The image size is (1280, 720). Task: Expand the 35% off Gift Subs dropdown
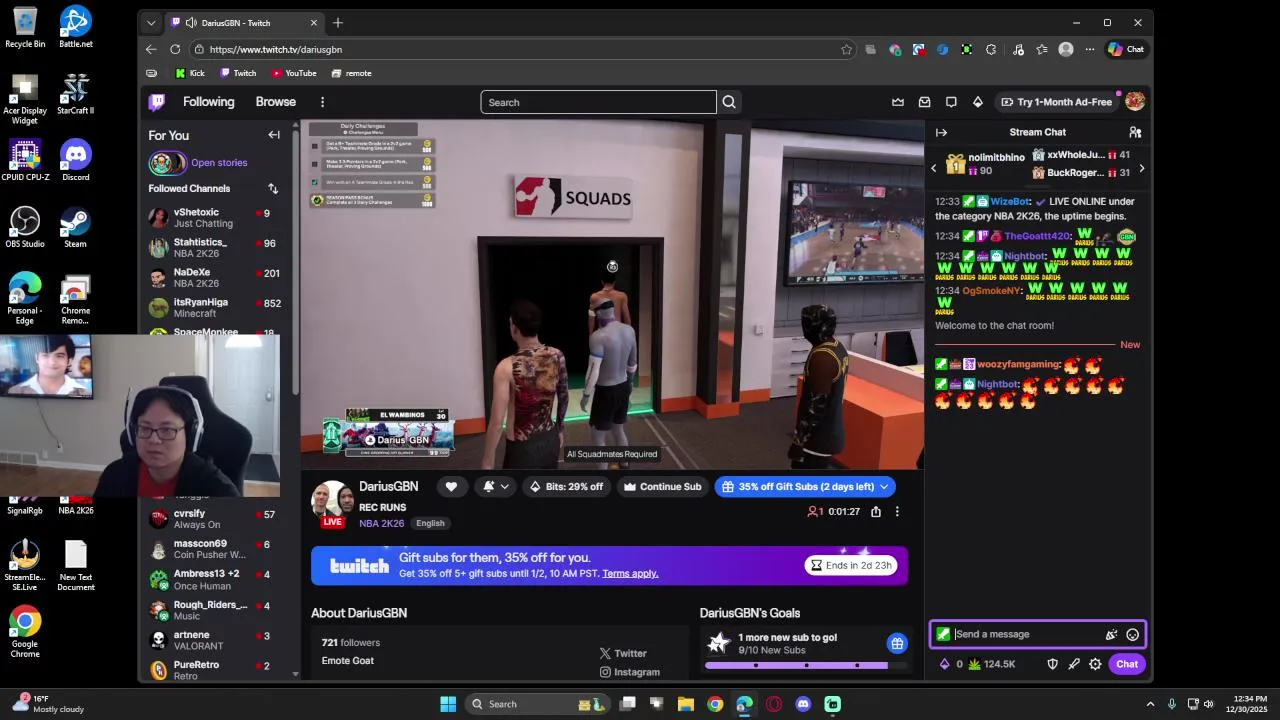point(884,487)
